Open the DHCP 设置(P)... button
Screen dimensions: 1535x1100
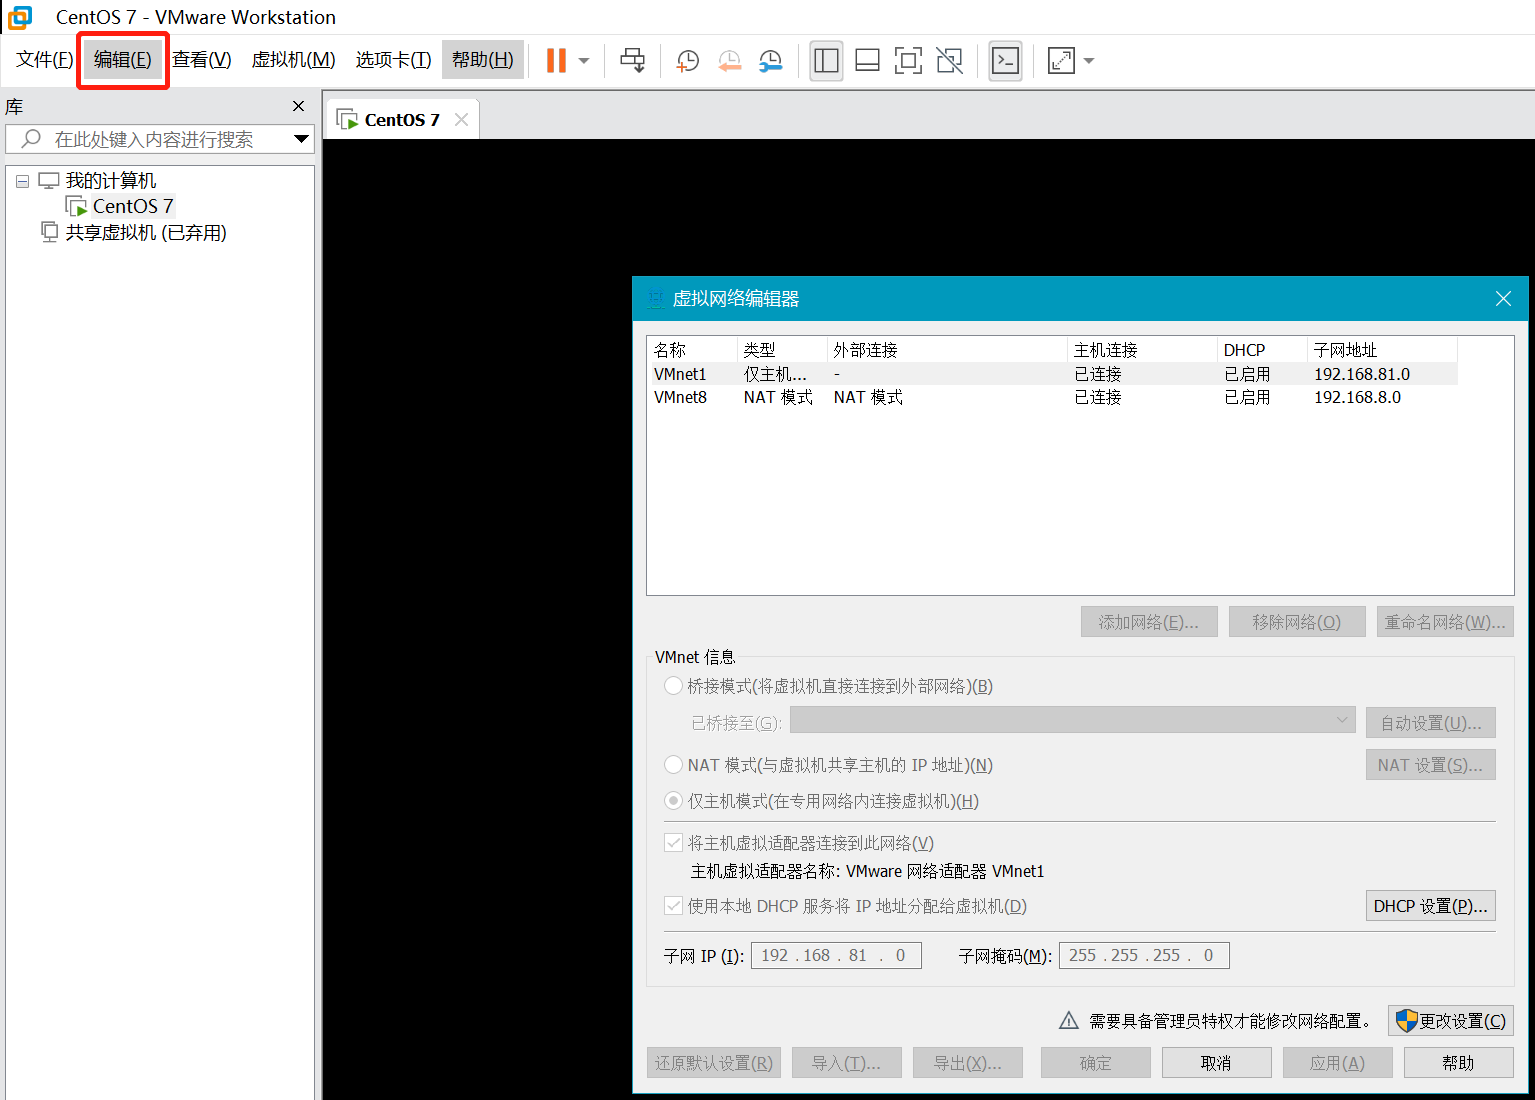[1431, 906]
